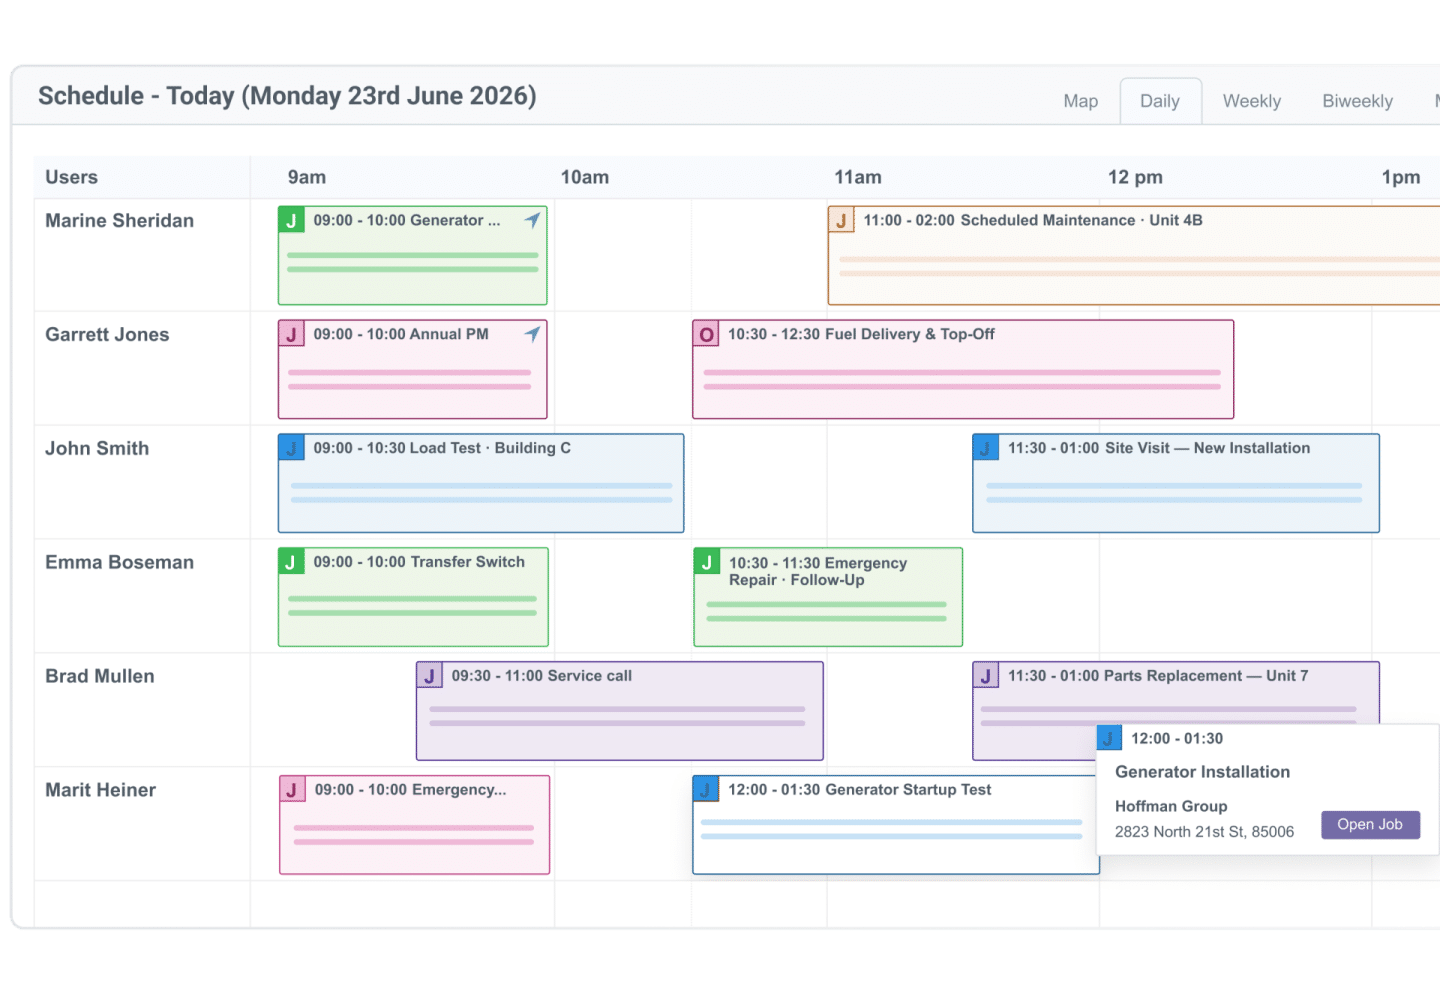Select Marit Heiner's 09:00 Emergency job
This screenshot has height=994, width=1440.
415,825
